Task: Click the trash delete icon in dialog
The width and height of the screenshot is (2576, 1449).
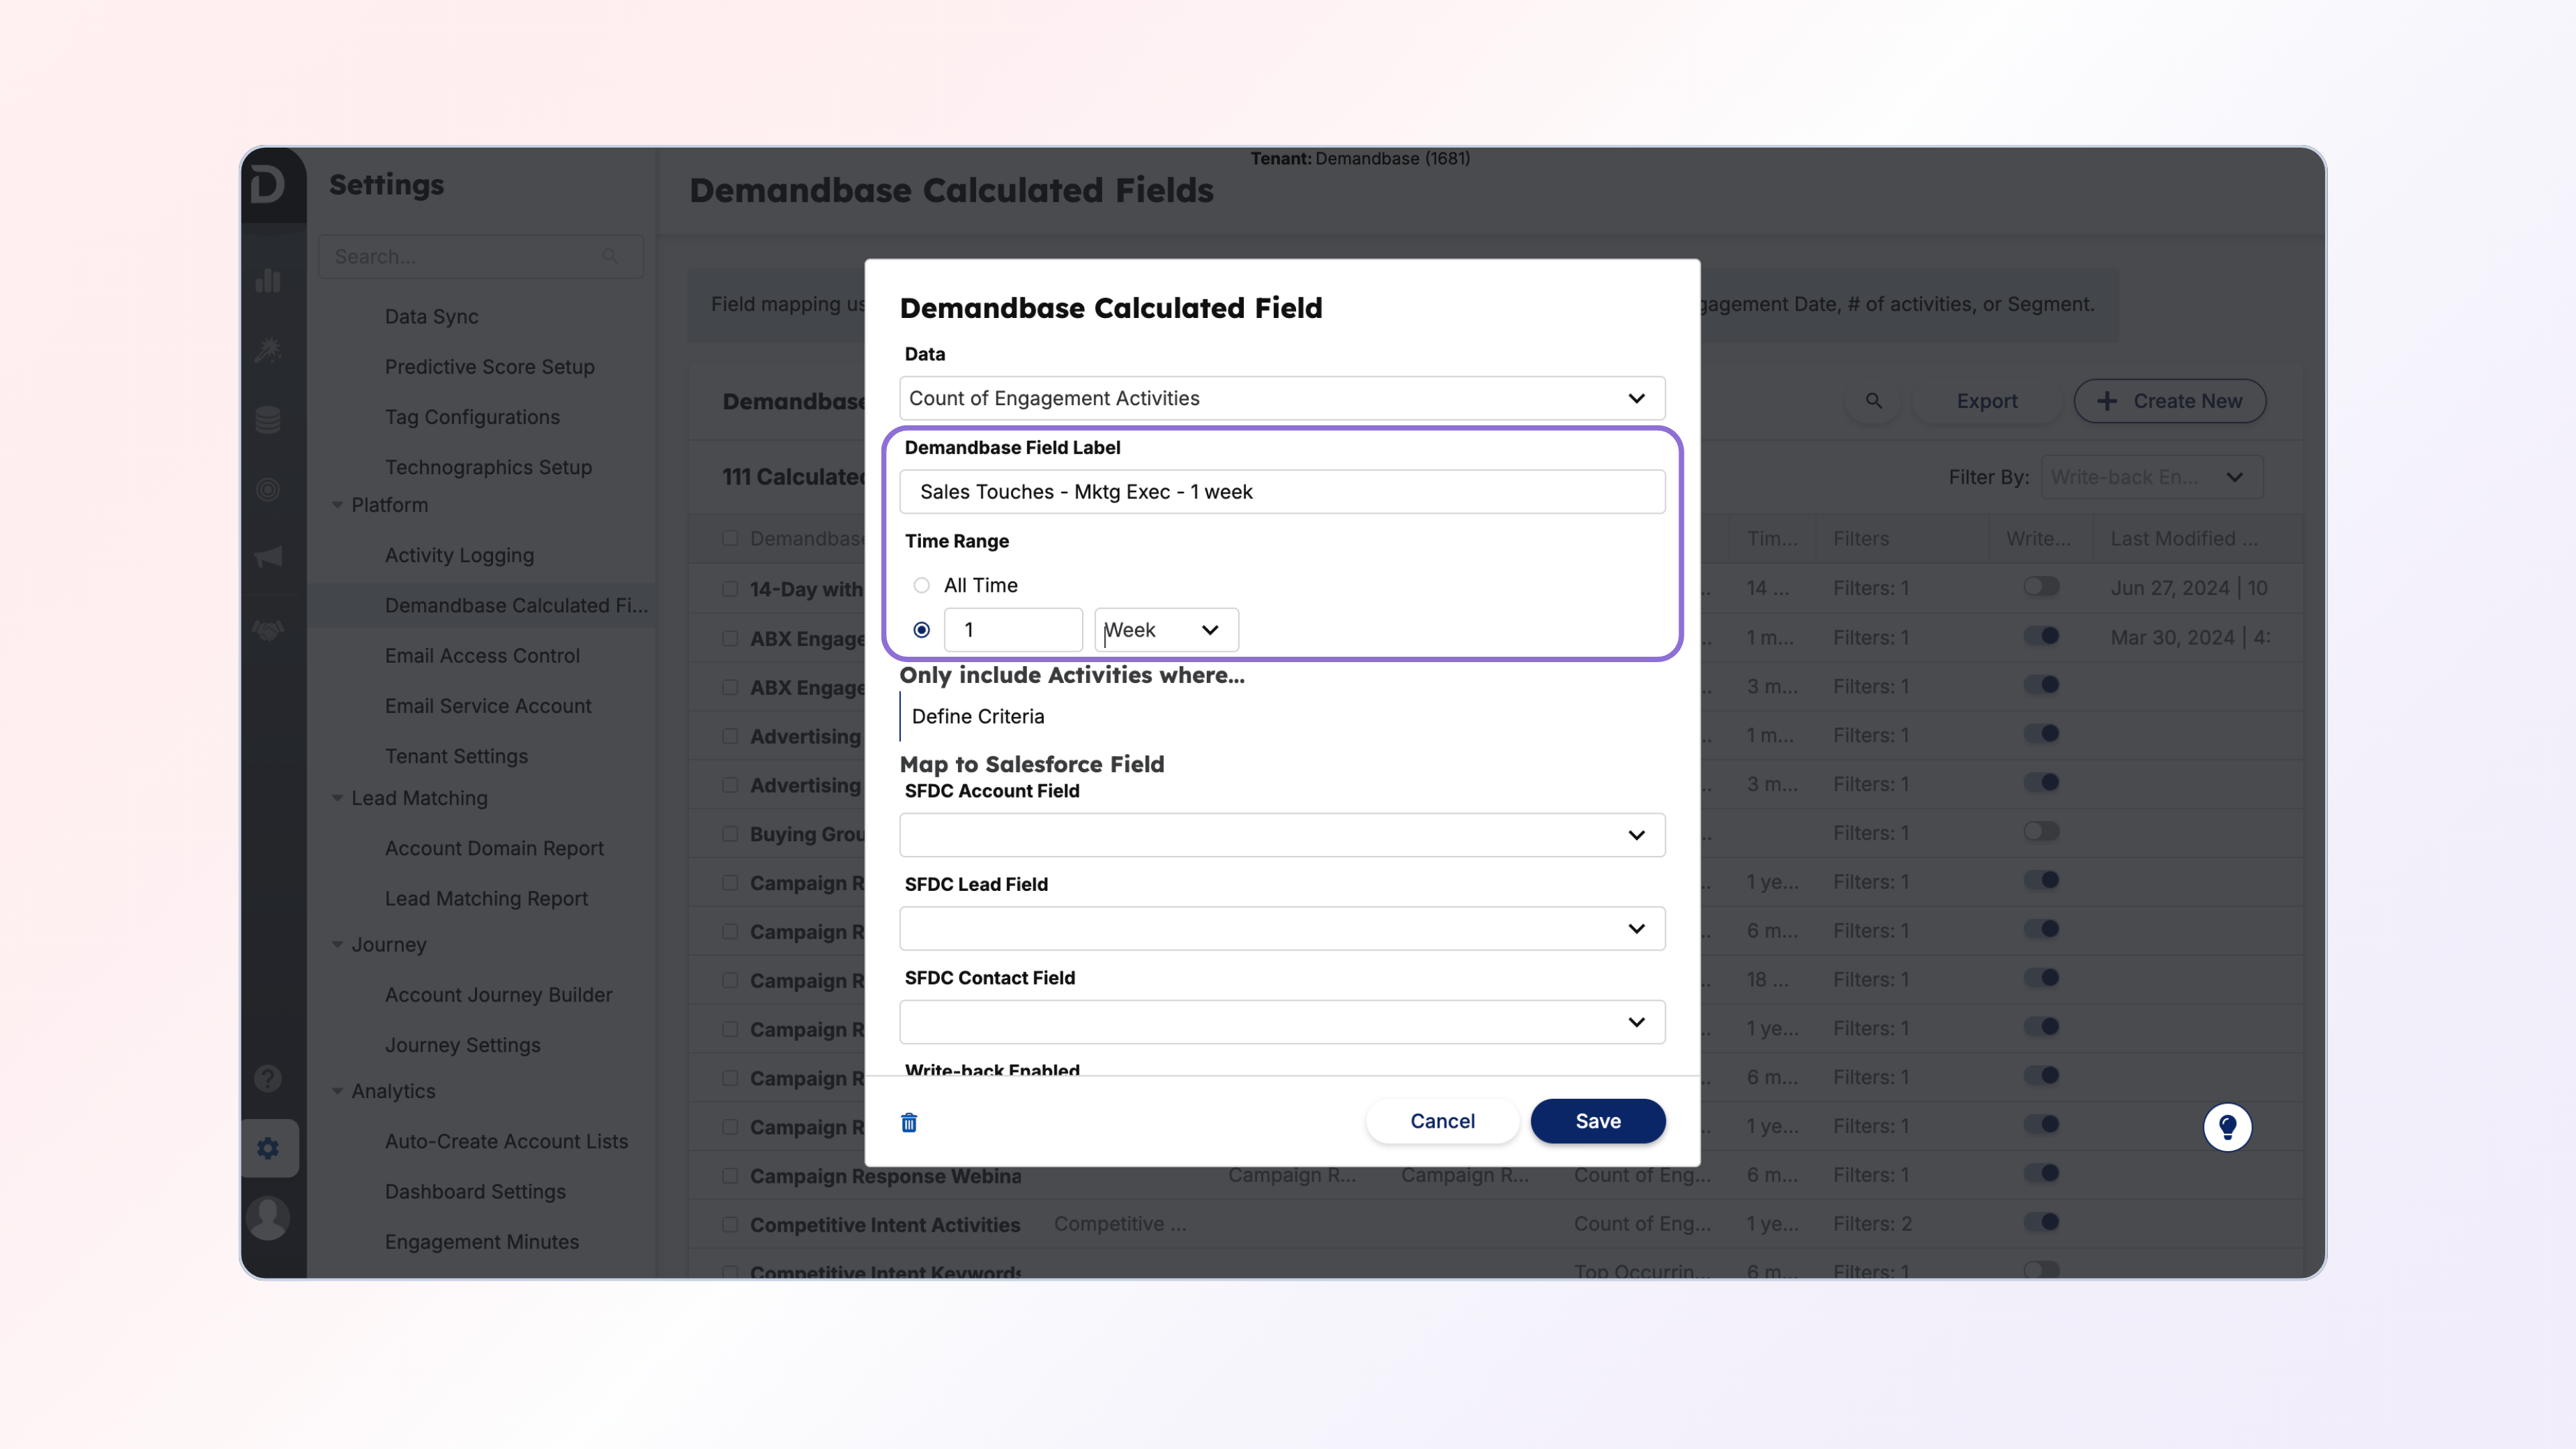Action: 909,1122
